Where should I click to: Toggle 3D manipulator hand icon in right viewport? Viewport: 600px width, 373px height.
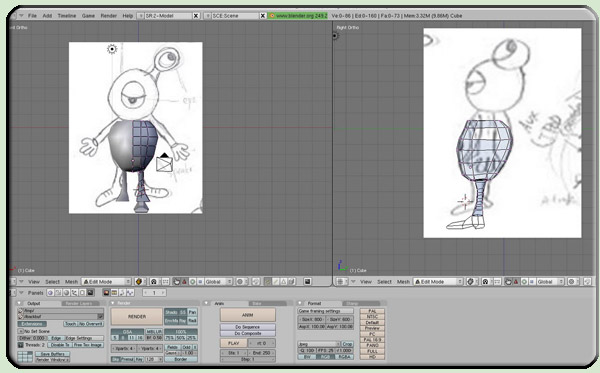(x=508, y=282)
